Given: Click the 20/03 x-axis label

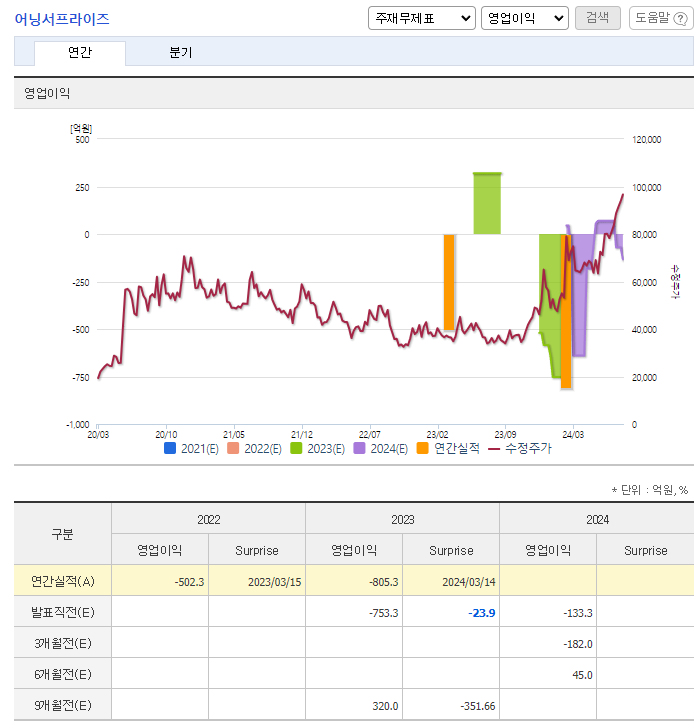Looking at the screenshot, I should (x=98, y=434).
